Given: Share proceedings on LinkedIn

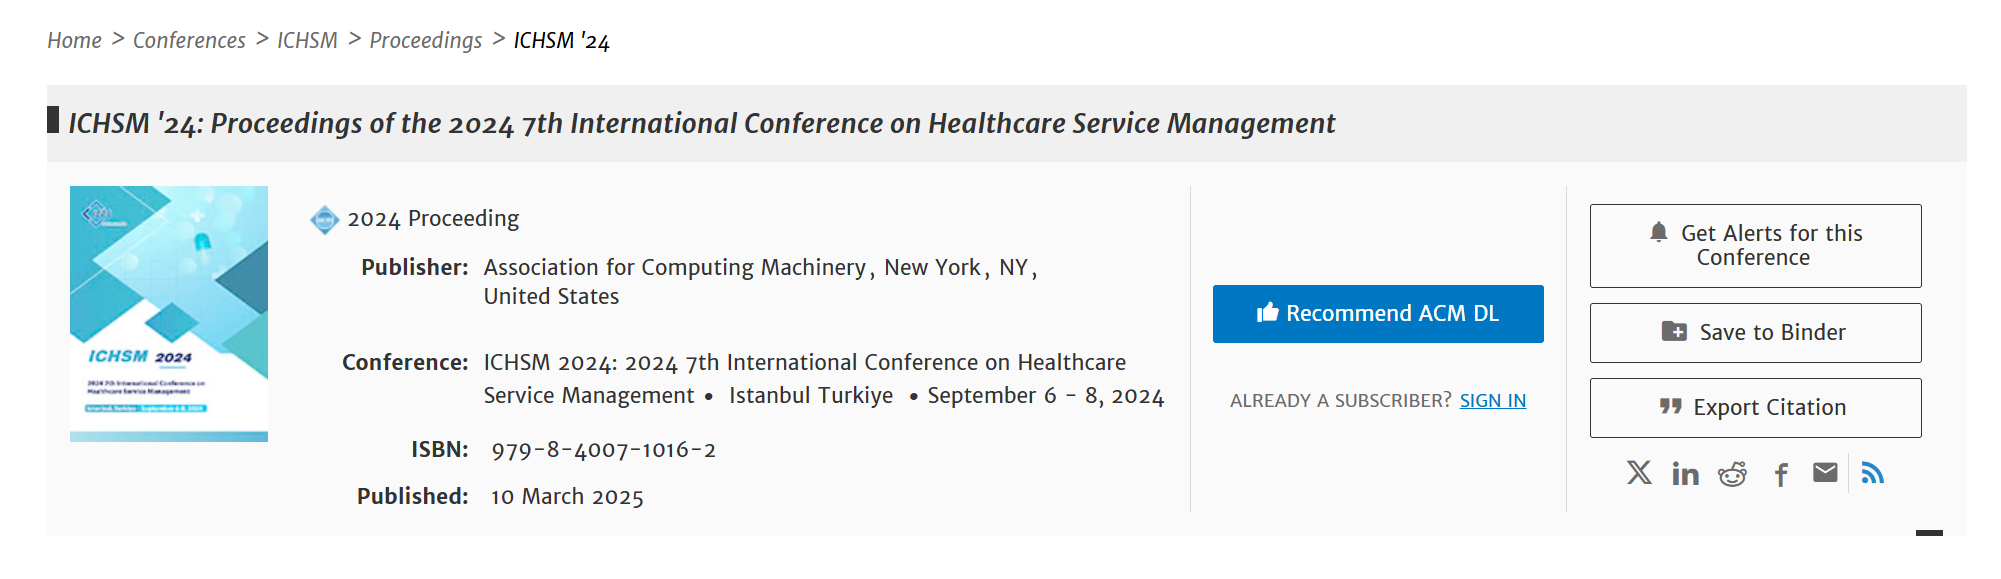Looking at the screenshot, I should coord(1685,474).
